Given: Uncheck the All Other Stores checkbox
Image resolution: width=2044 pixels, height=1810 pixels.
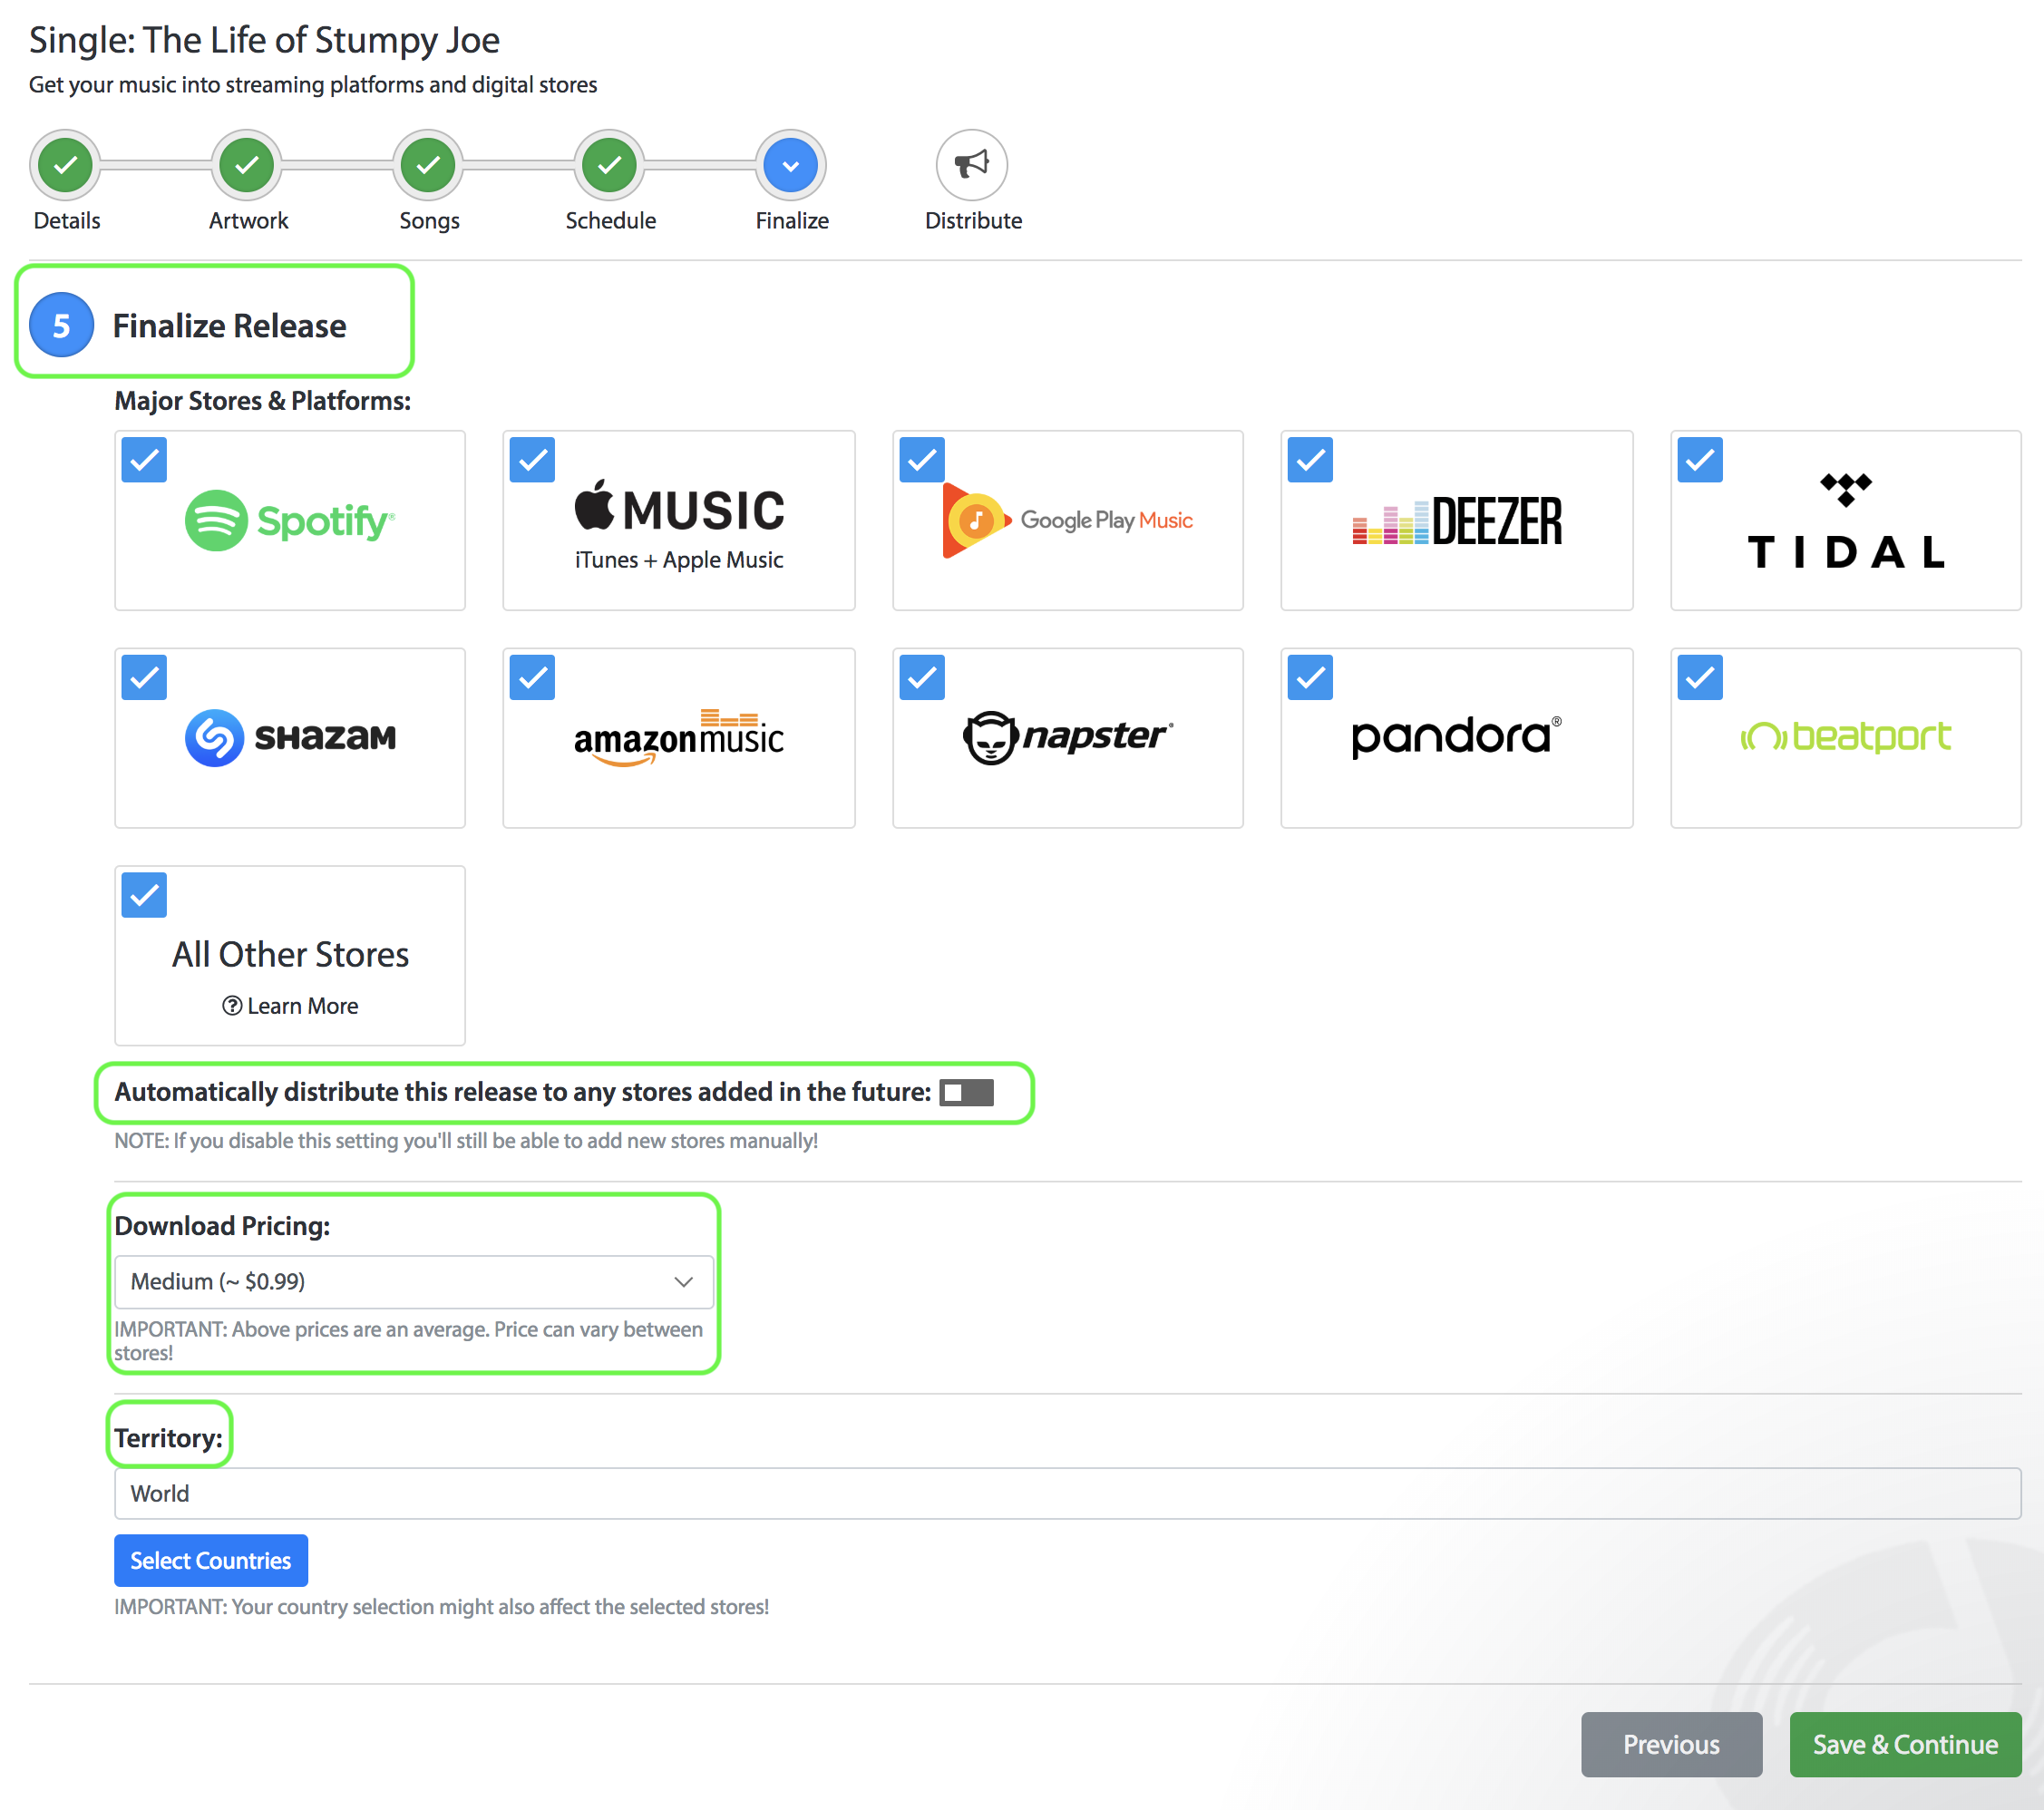Looking at the screenshot, I should (144, 895).
